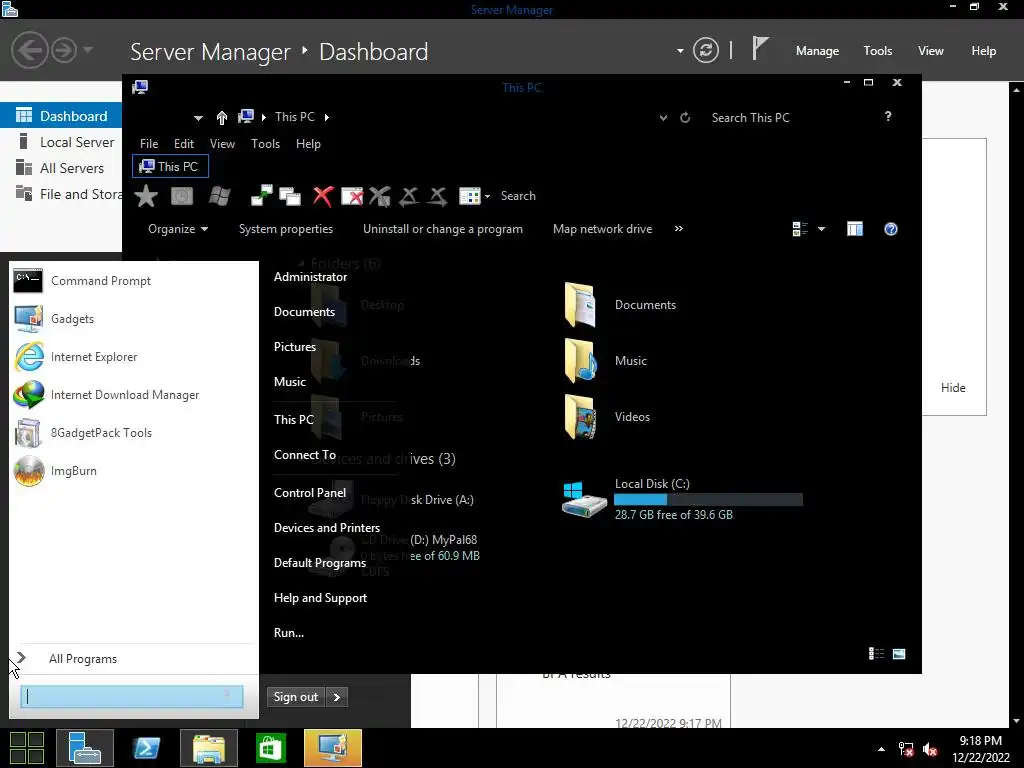Open the Edit menu in Explorer
Viewport: 1024px width, 768px height.
pos(184,144)
